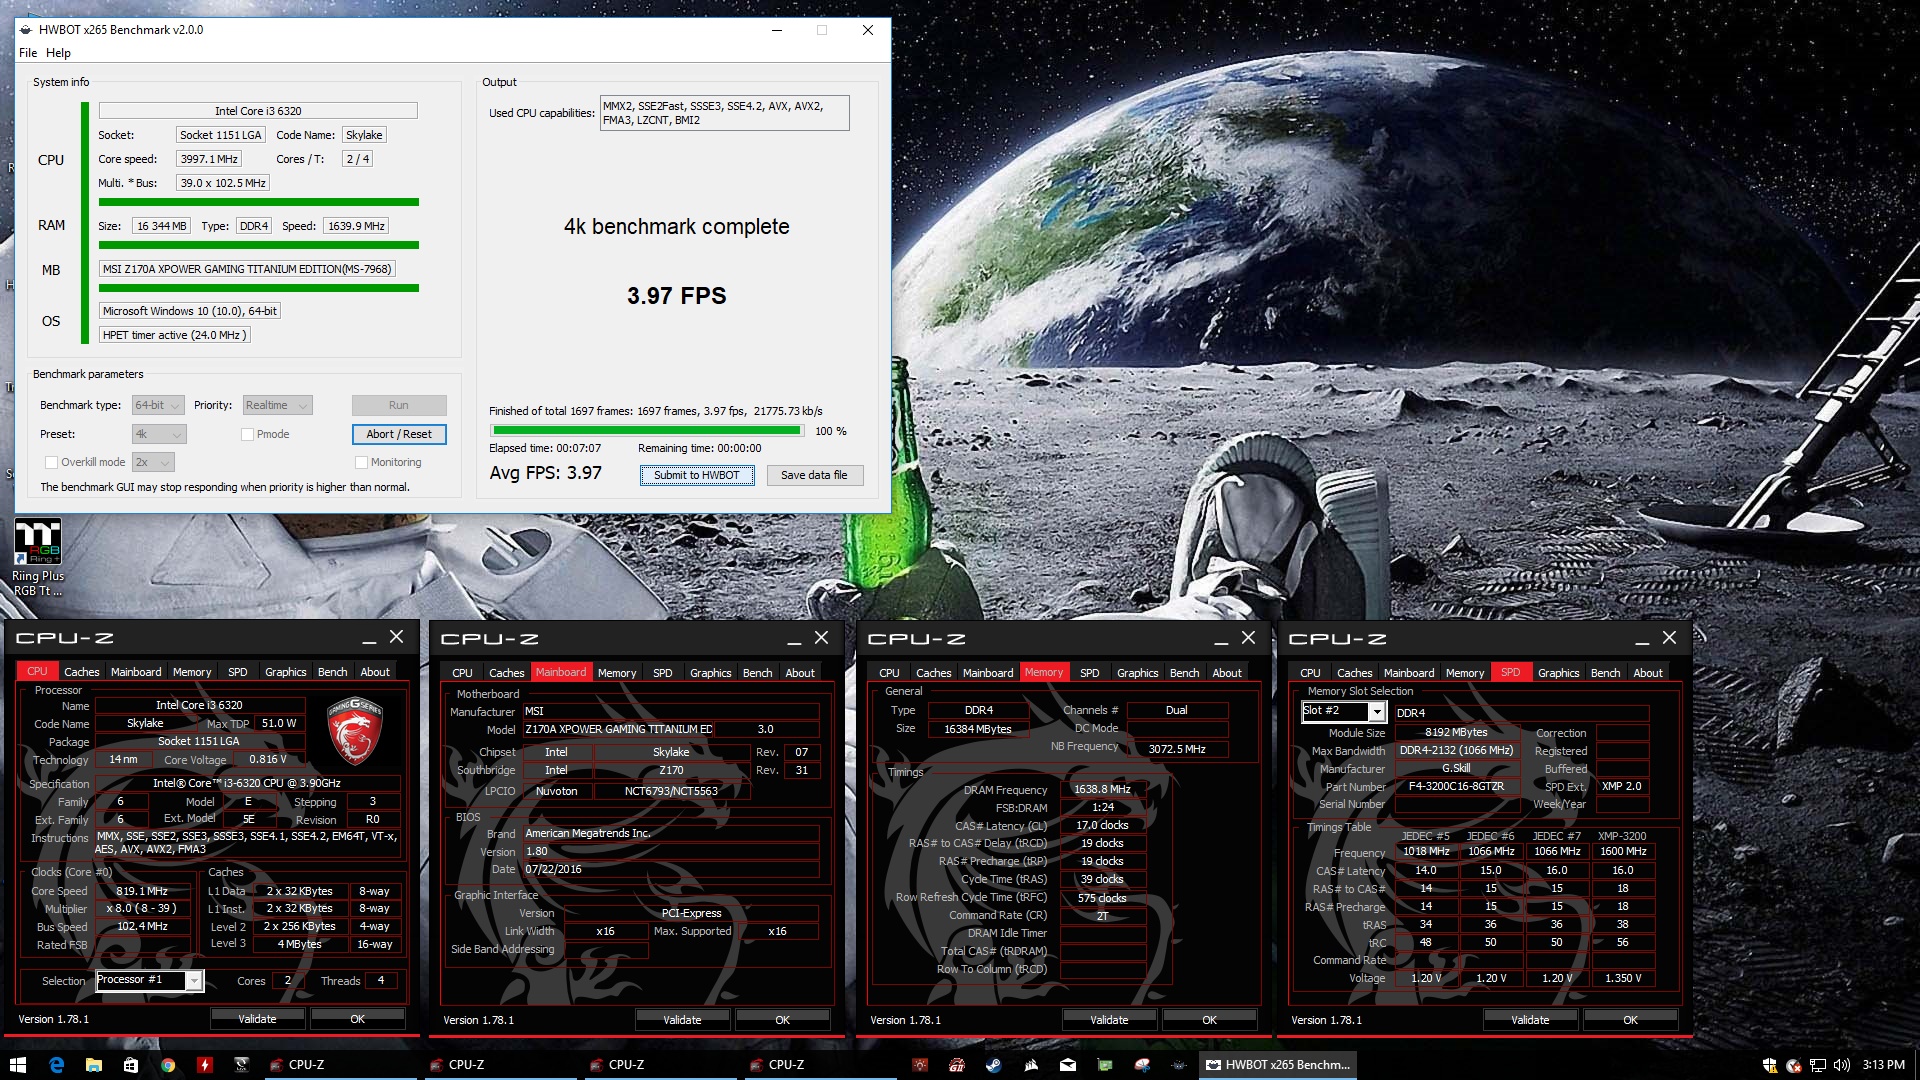This screenshot has height=1080, width=1920.
Task: Open the File menu in HWBOT
Action: pyautogui.click(x=28, y=53)
